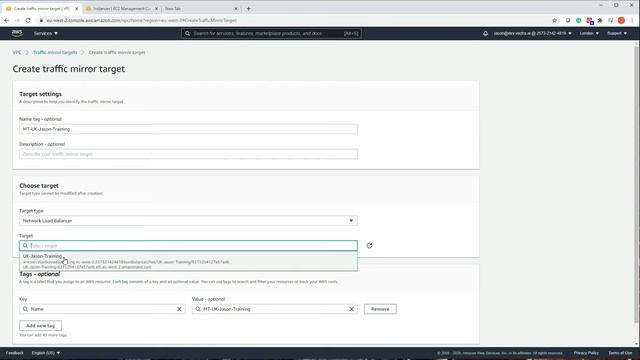Open the browser extensions puzzle icon
640x360 pixels.
(600, 20)
